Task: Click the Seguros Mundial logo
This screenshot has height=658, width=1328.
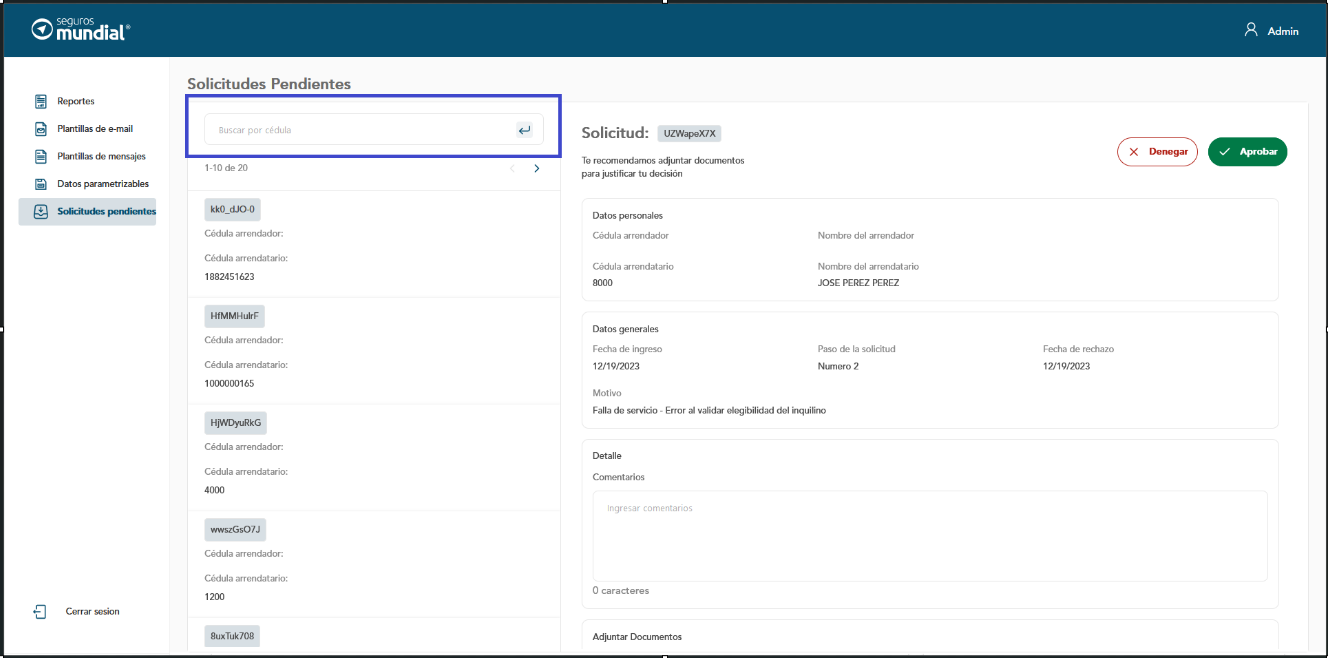Action: coord(80,29)
